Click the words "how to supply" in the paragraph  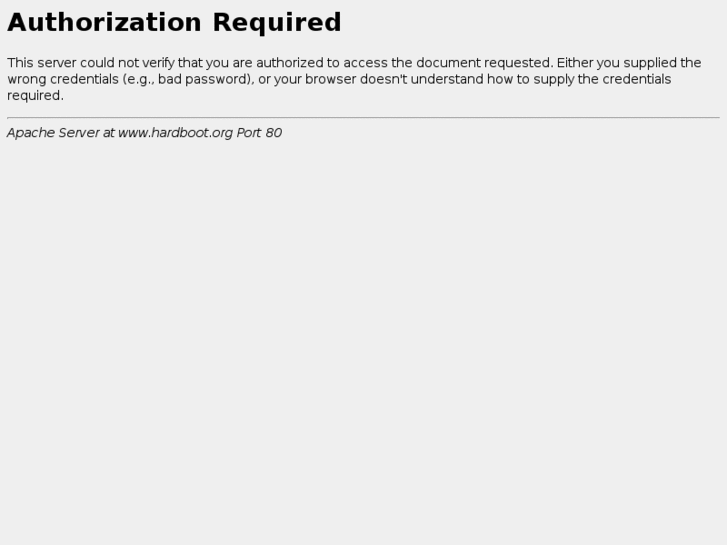click(x=530, y=79)
